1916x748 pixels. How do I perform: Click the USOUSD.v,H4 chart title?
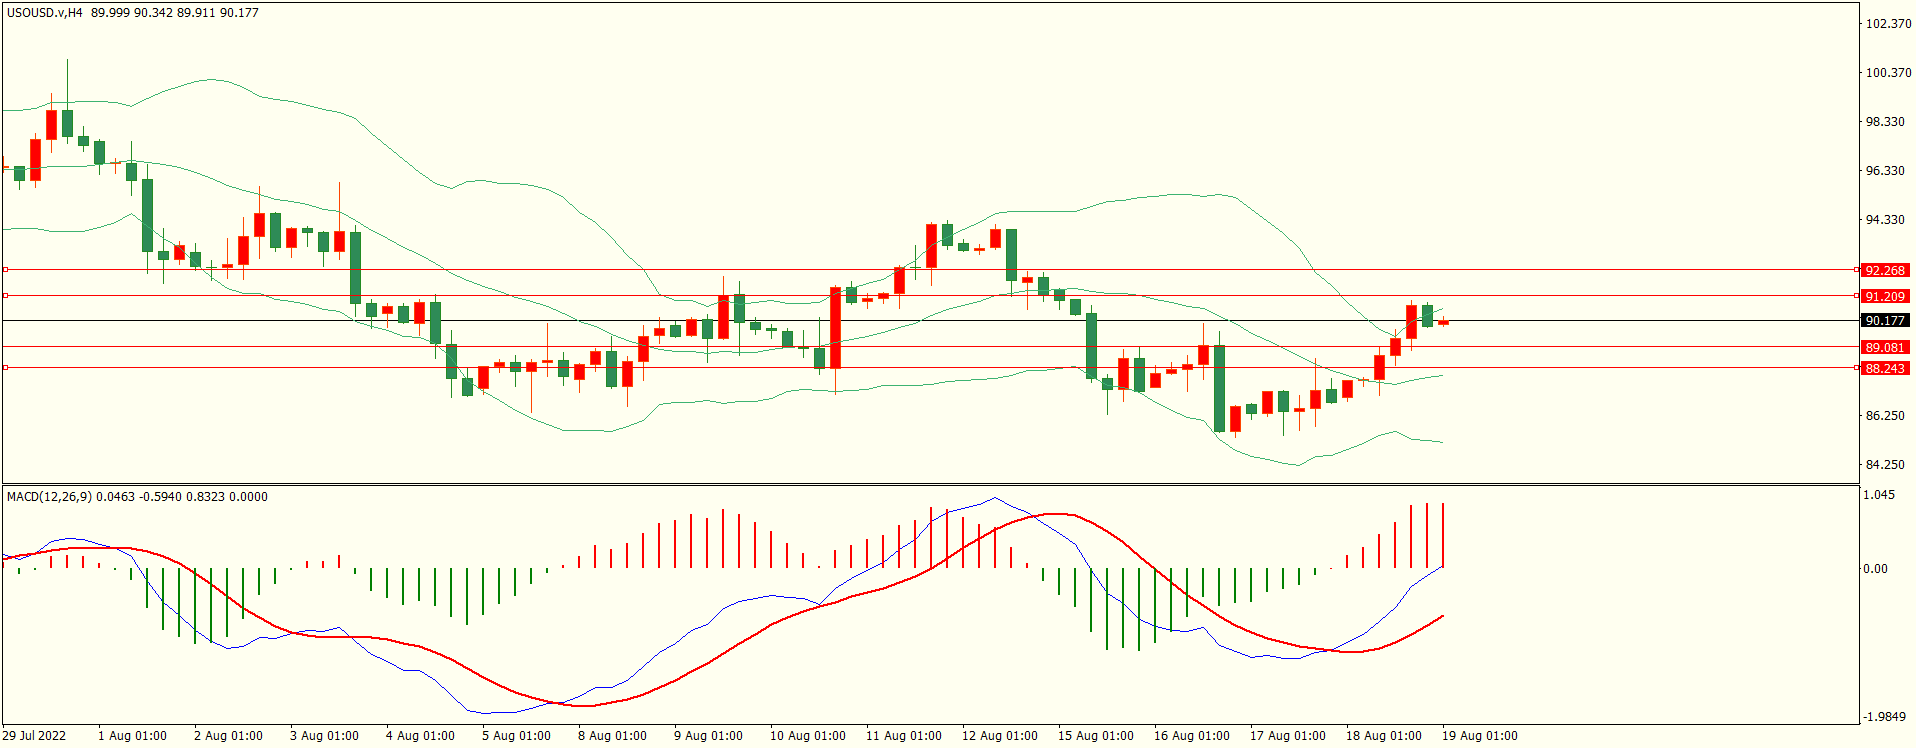[x=45, y=13]
